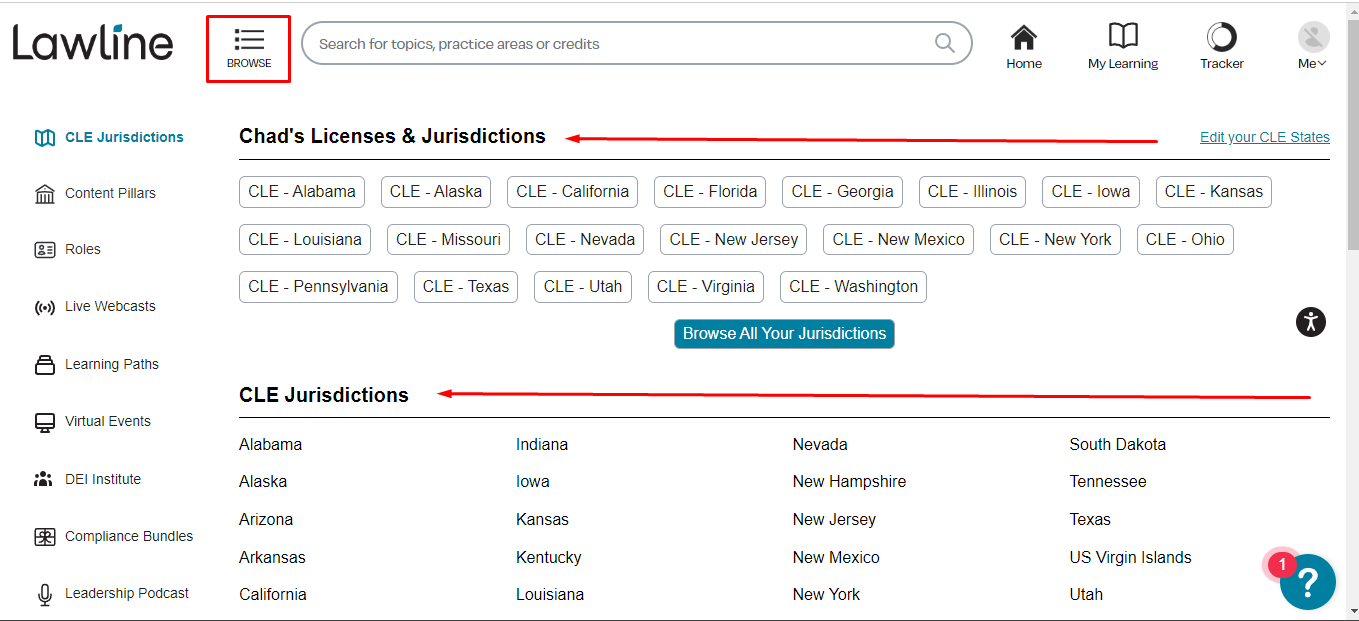Choose the CLE - New York chip
The width and height of the screenshot is (1359, 621).
point(1055,239)
